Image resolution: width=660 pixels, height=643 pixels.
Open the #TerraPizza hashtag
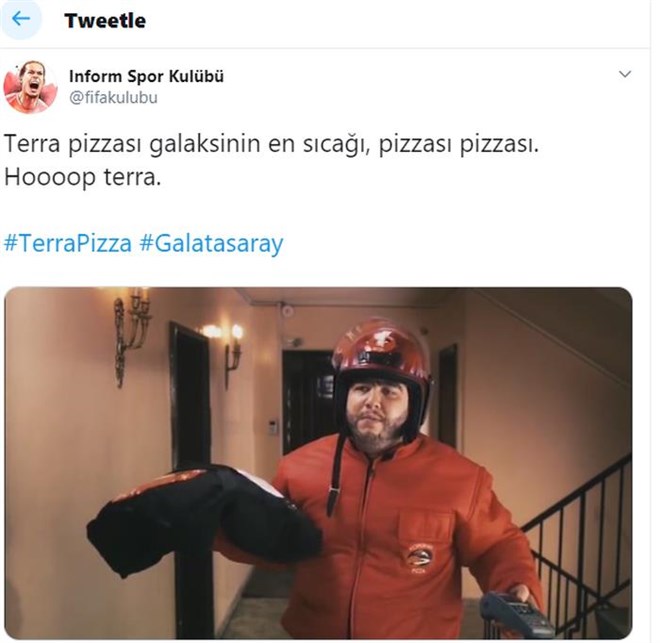[68, 243]
